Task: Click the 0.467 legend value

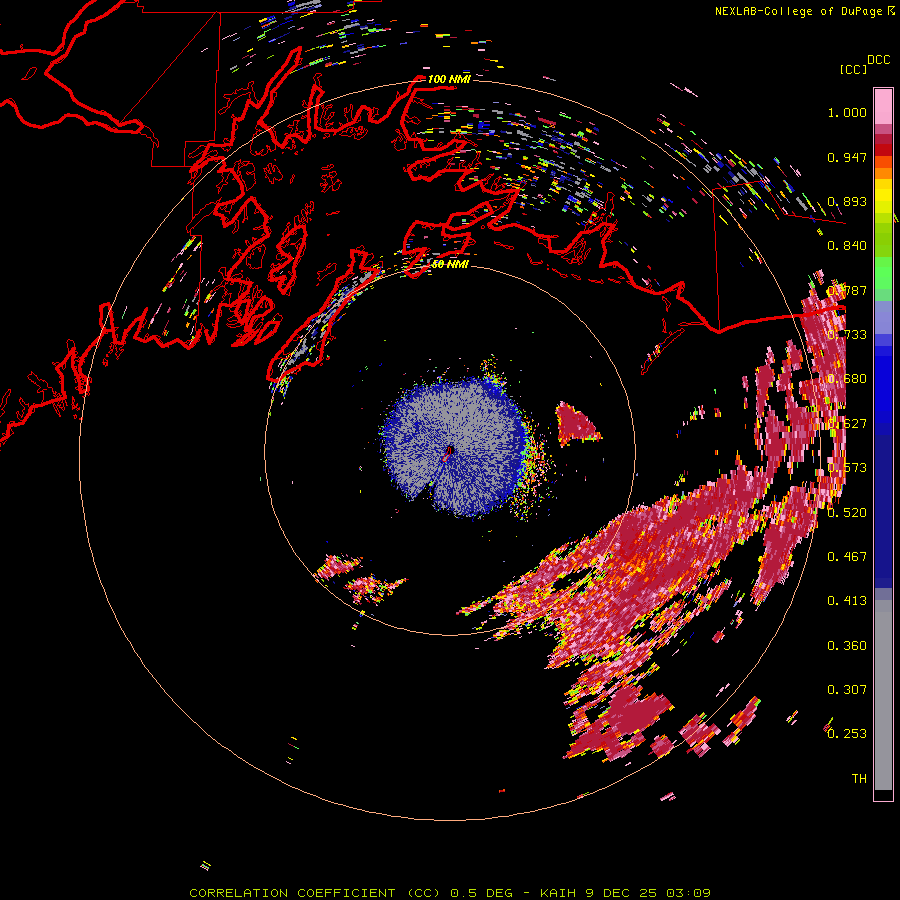Action: (847, 557)
